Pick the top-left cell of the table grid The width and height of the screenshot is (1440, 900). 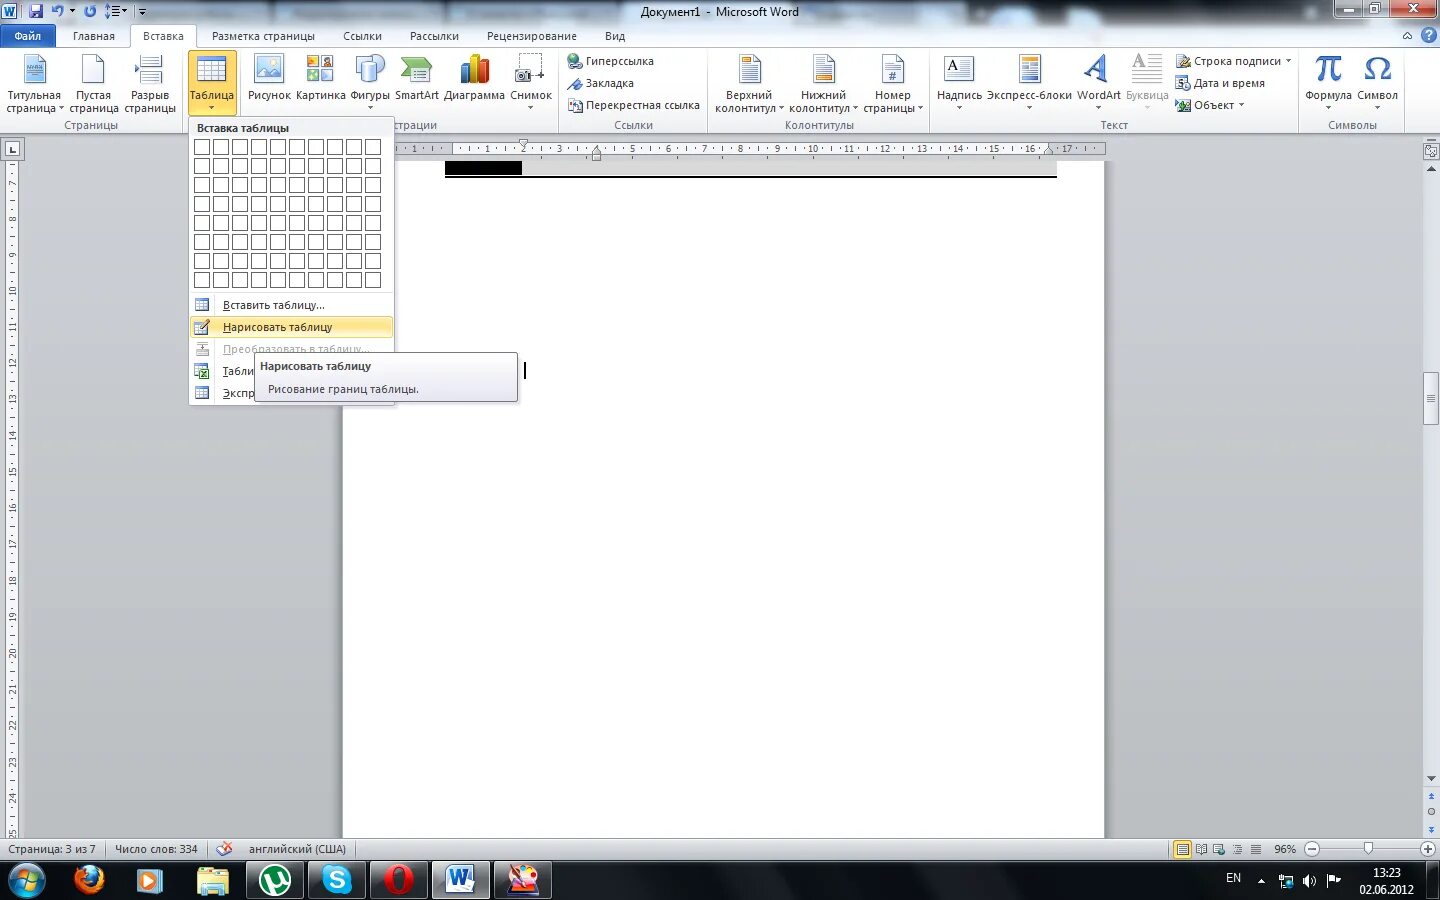pos(202,147)
